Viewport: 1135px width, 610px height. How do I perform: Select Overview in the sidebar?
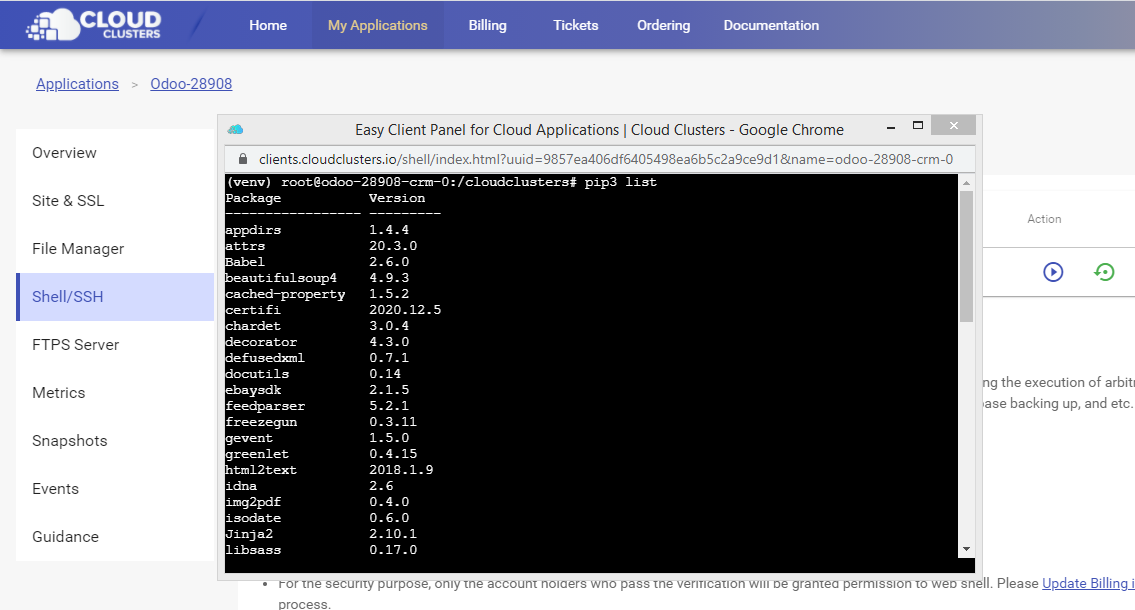64,152
